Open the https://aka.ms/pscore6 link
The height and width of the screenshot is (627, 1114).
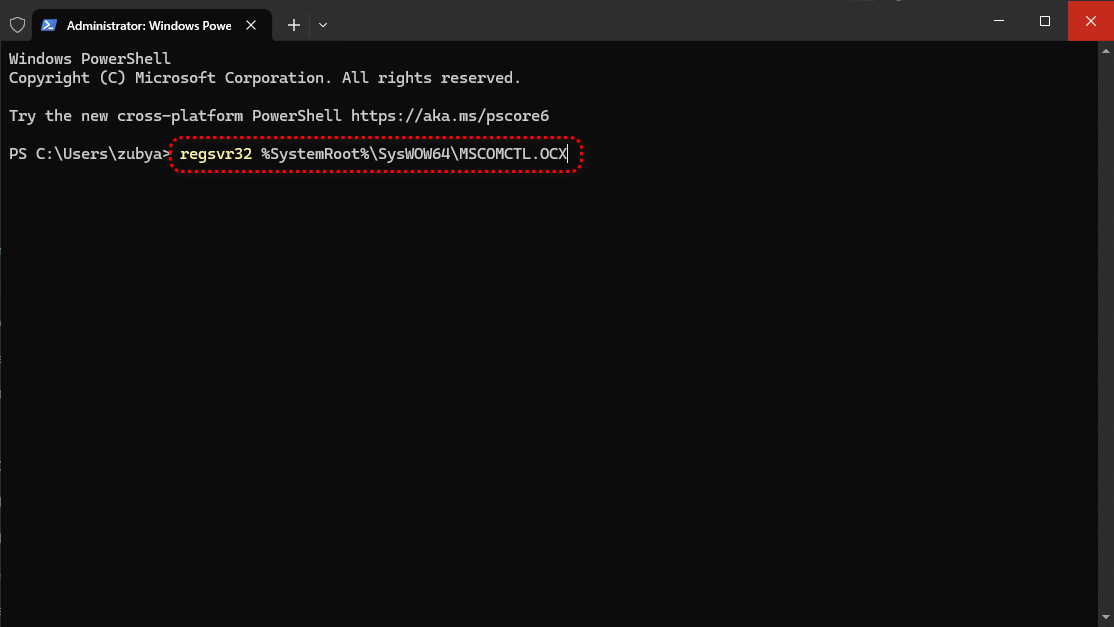tap(449, 116)
